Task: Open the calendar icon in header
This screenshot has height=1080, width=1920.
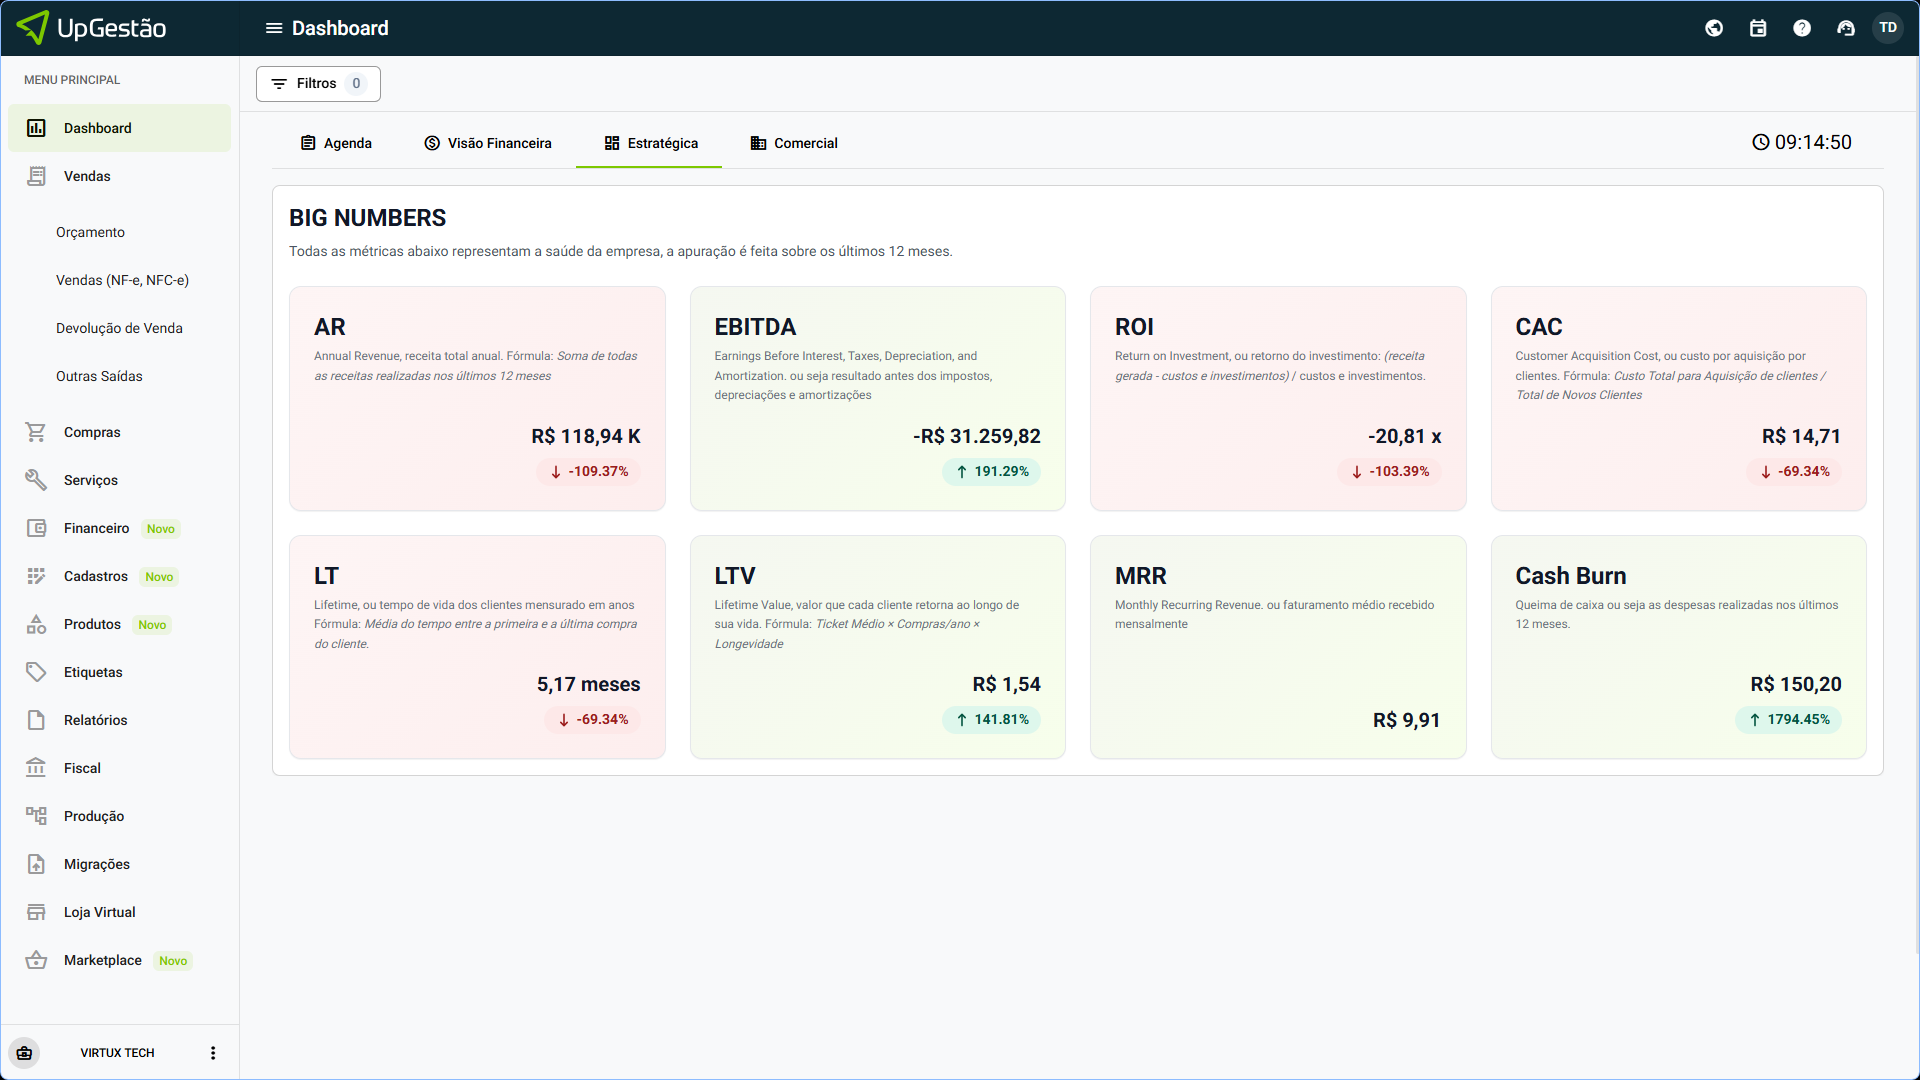Action: [x=1758, y=28]
